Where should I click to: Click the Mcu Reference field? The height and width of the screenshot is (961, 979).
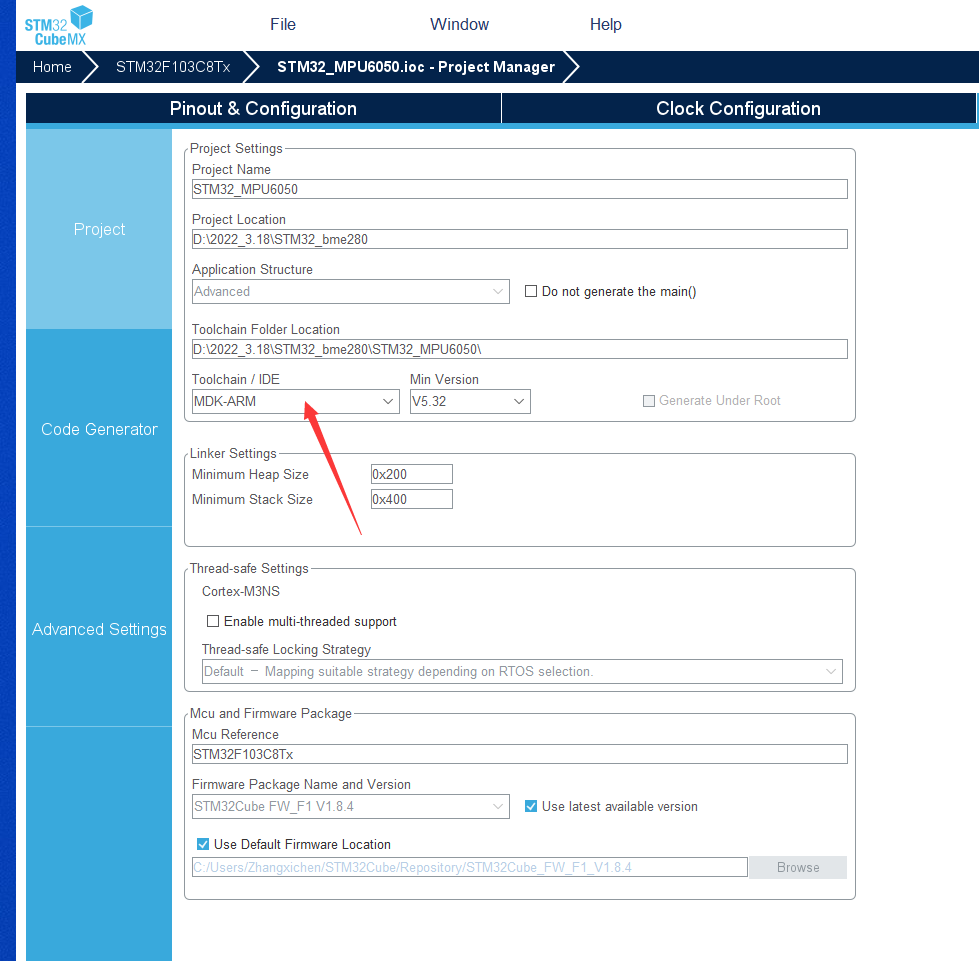tap(519, 754)
